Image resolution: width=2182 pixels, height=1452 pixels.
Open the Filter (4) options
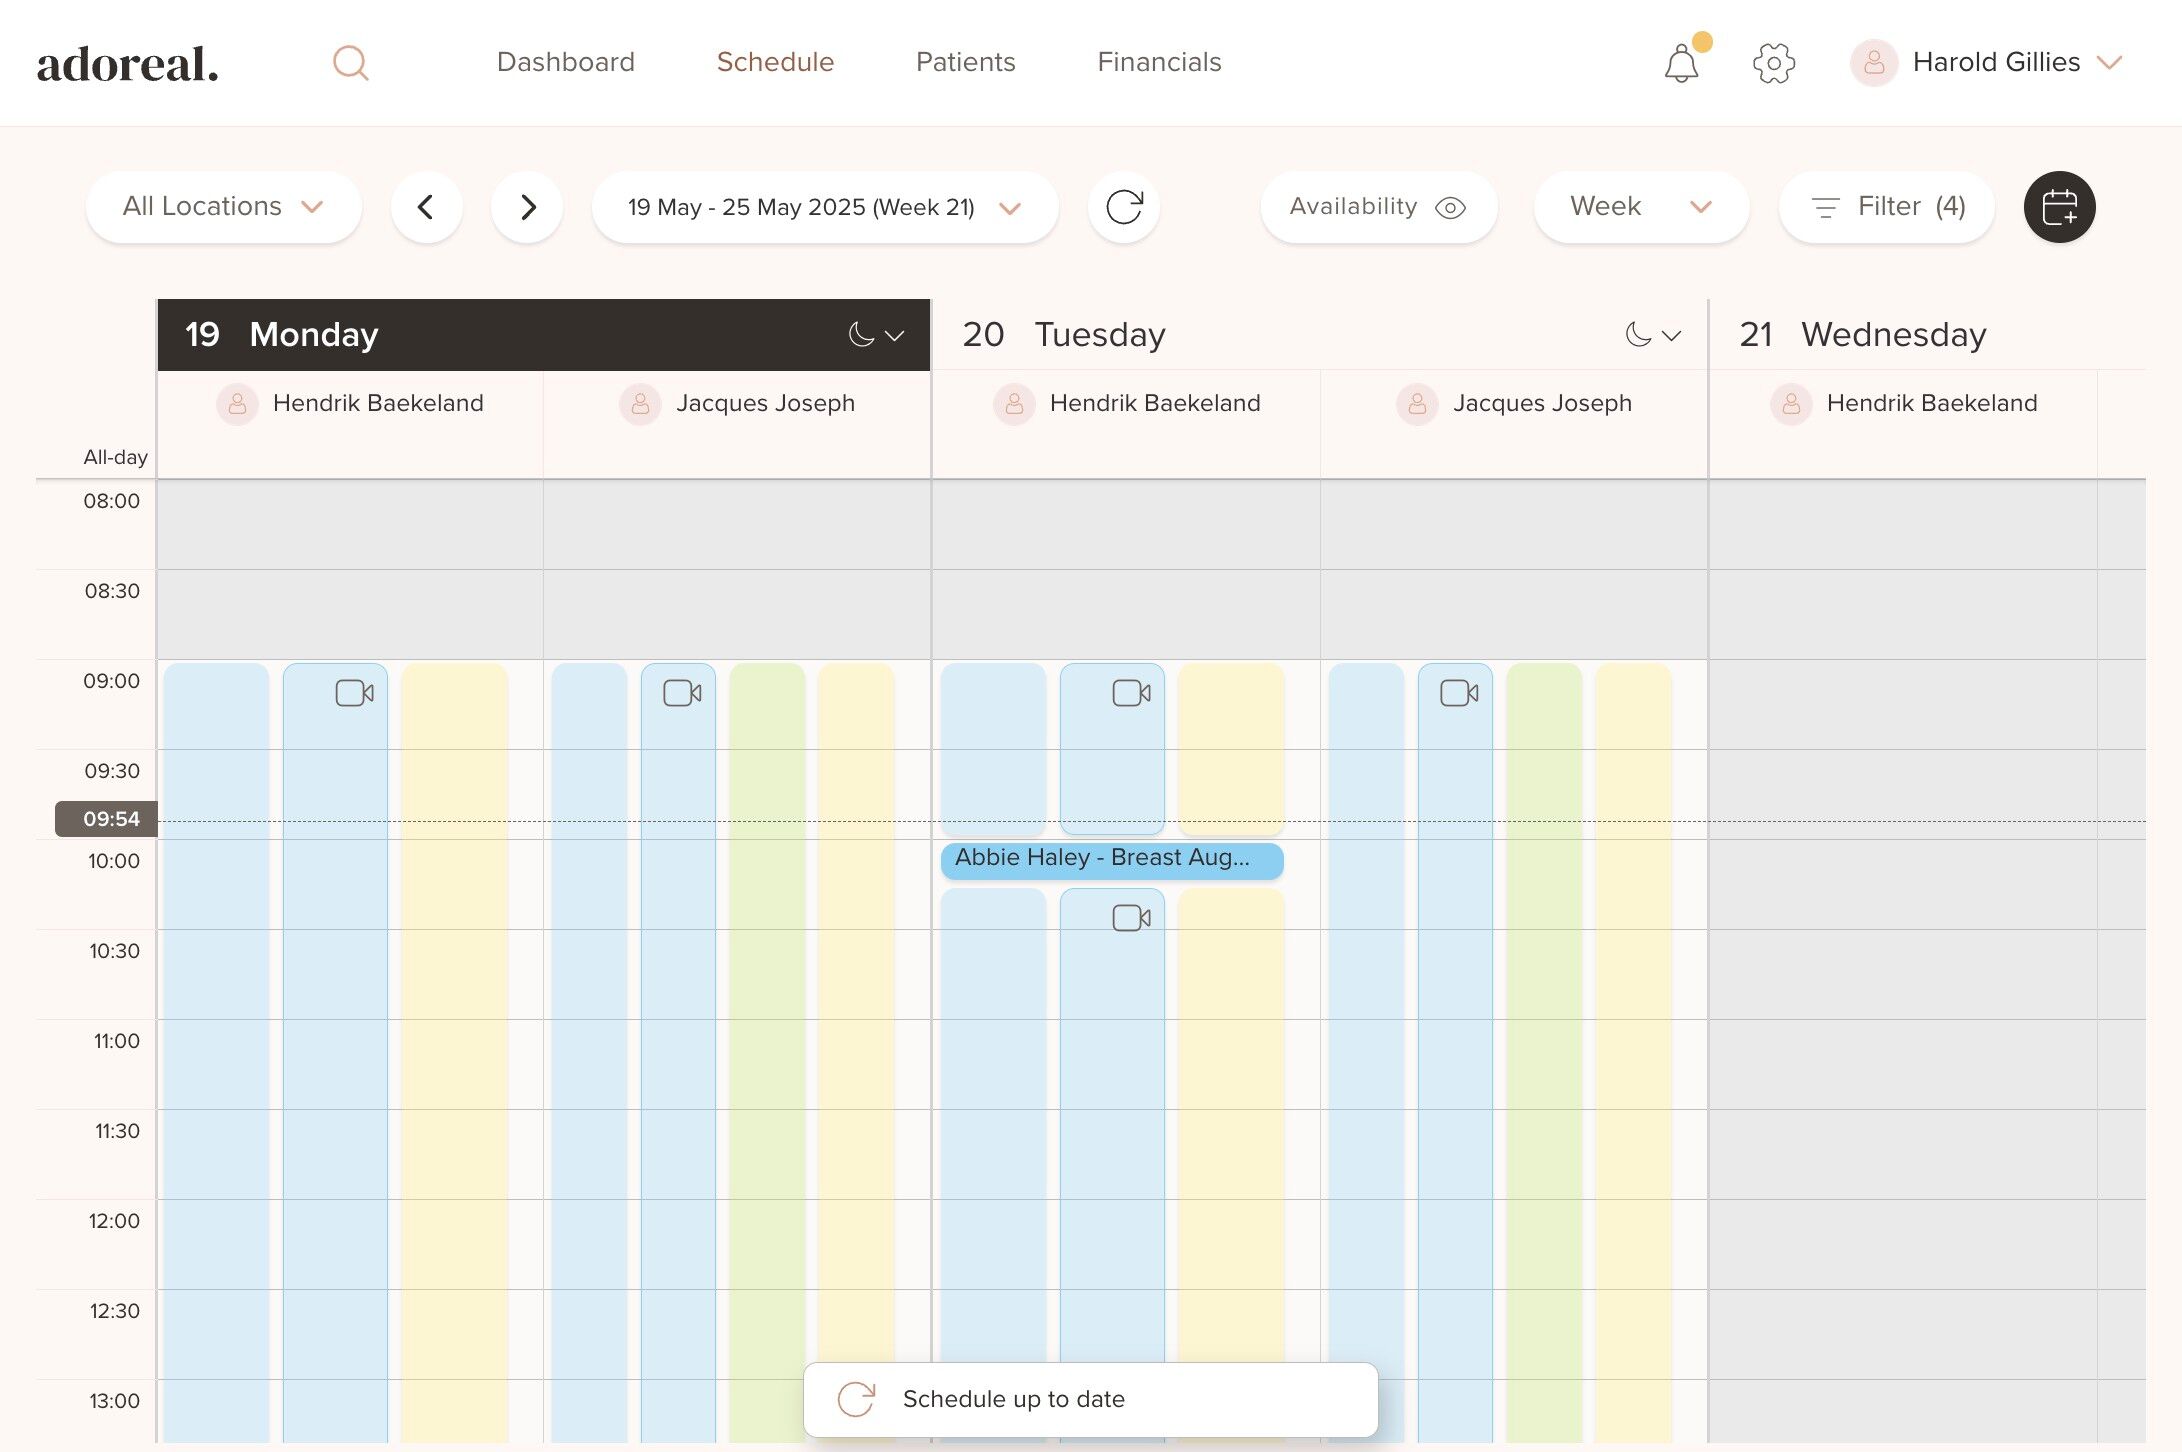(1886, 207)
